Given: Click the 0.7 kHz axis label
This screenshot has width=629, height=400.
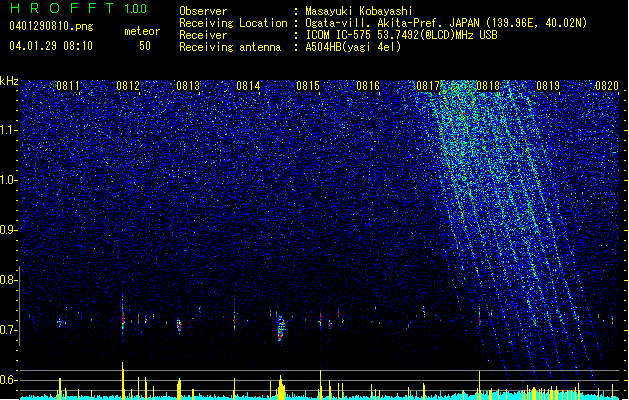Looking at the screenshot, I should click(9, 330).
